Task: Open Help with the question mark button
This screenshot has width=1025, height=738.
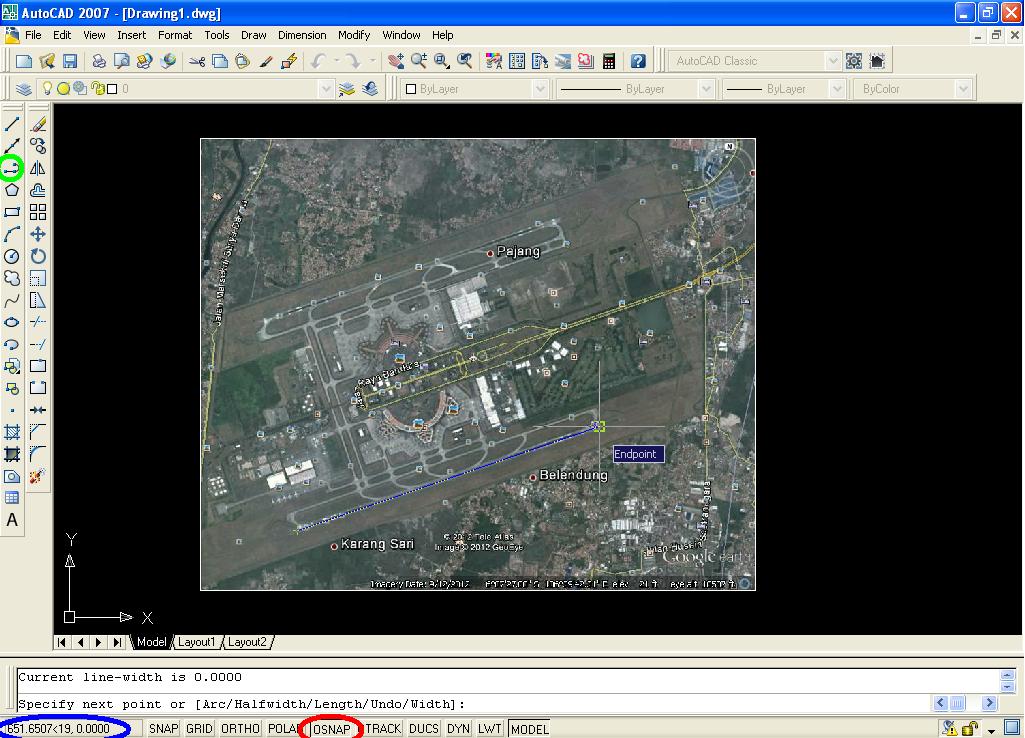Action: point(638,60)
